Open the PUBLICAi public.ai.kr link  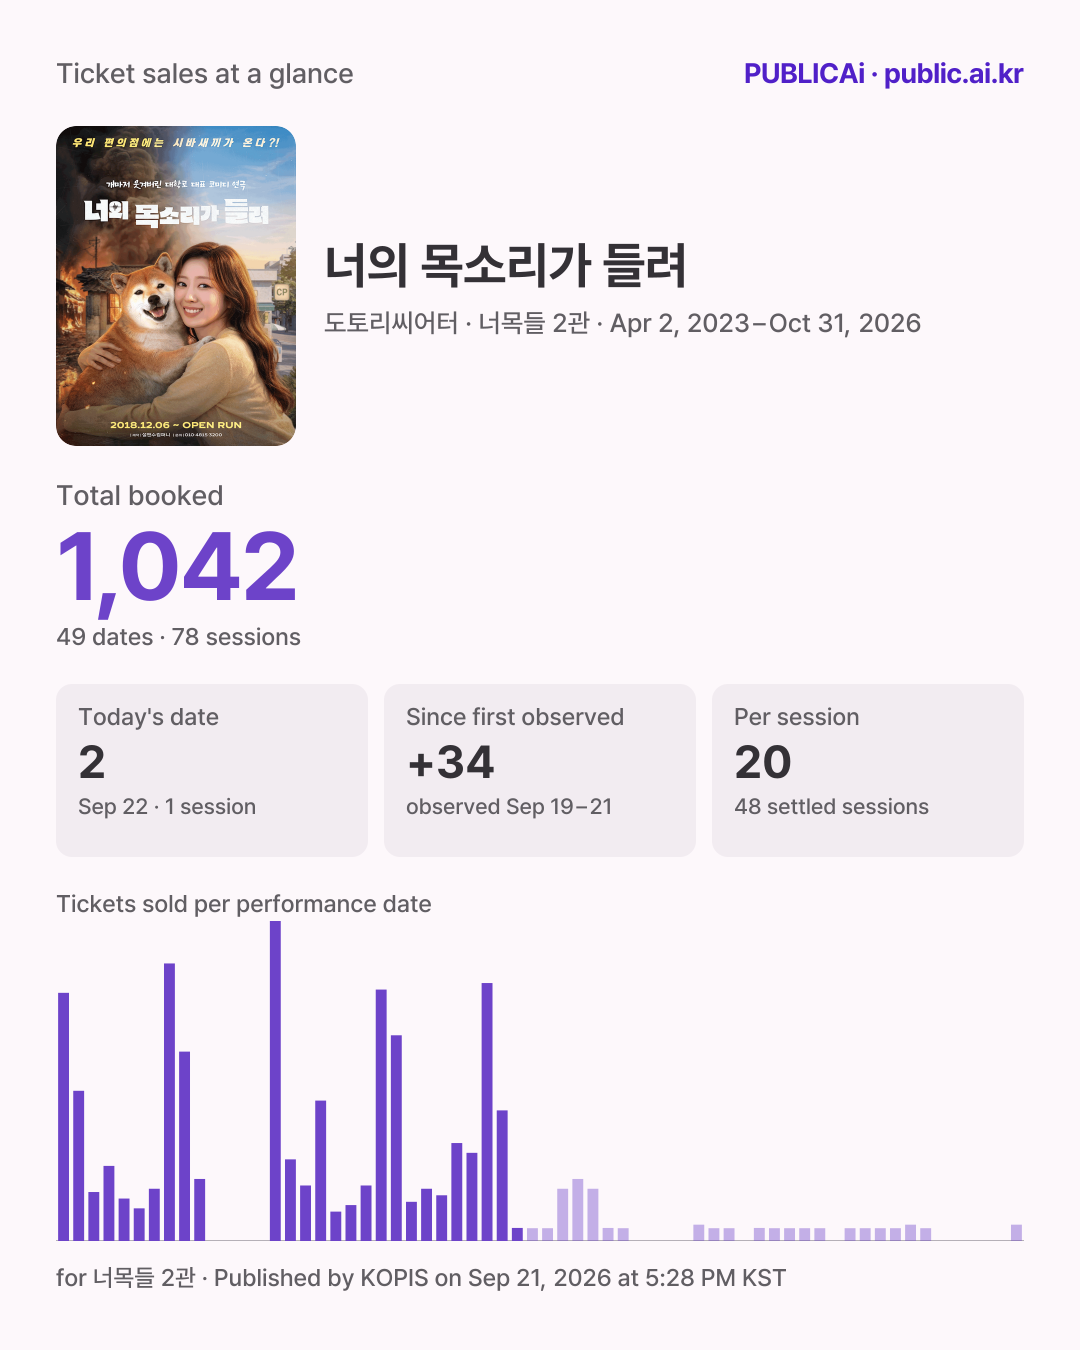click(x=883, y=74)
